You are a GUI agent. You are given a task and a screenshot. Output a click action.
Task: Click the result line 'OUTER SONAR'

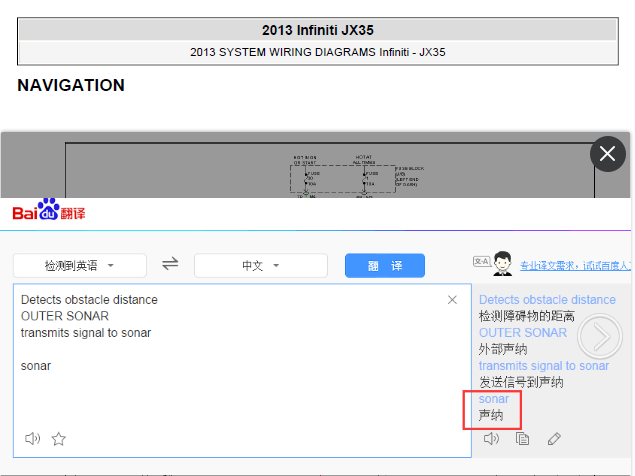(523, 333)
